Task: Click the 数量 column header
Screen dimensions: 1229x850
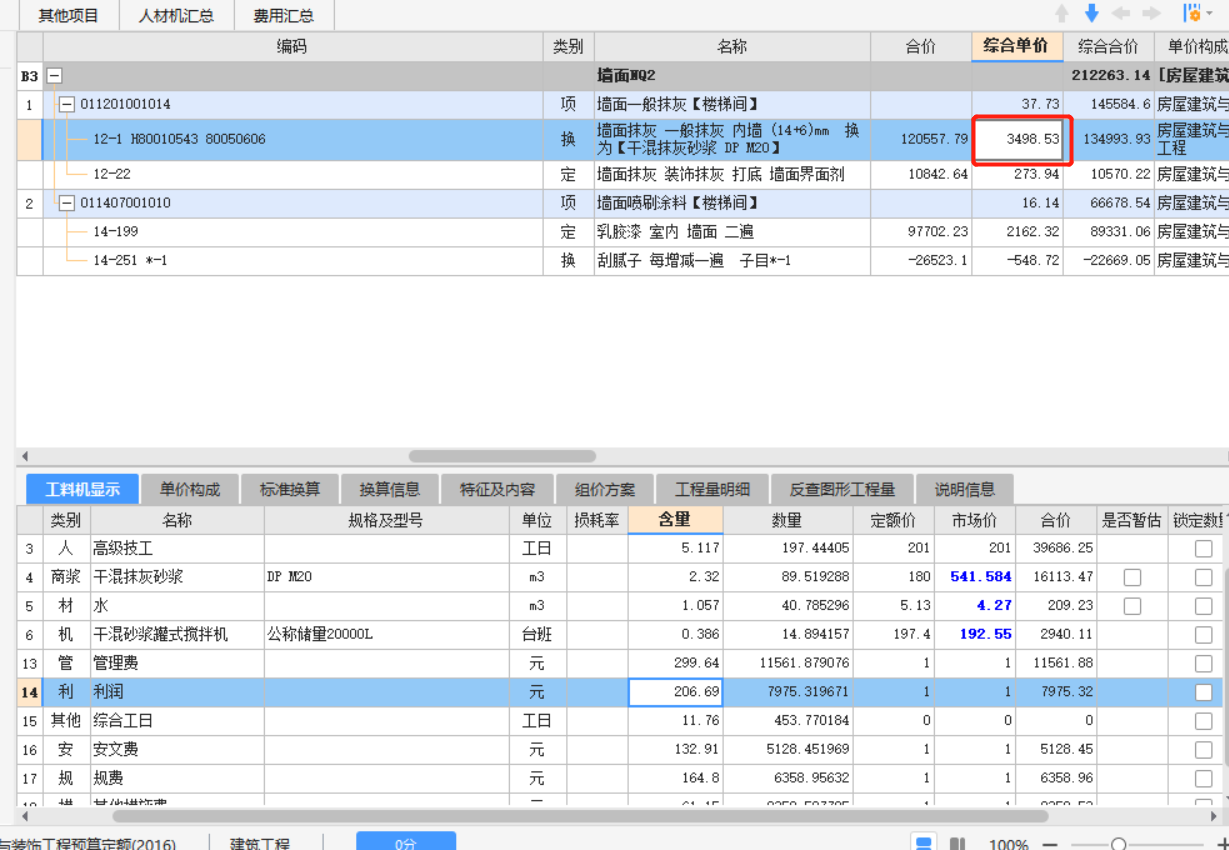Action: (787, 520)
